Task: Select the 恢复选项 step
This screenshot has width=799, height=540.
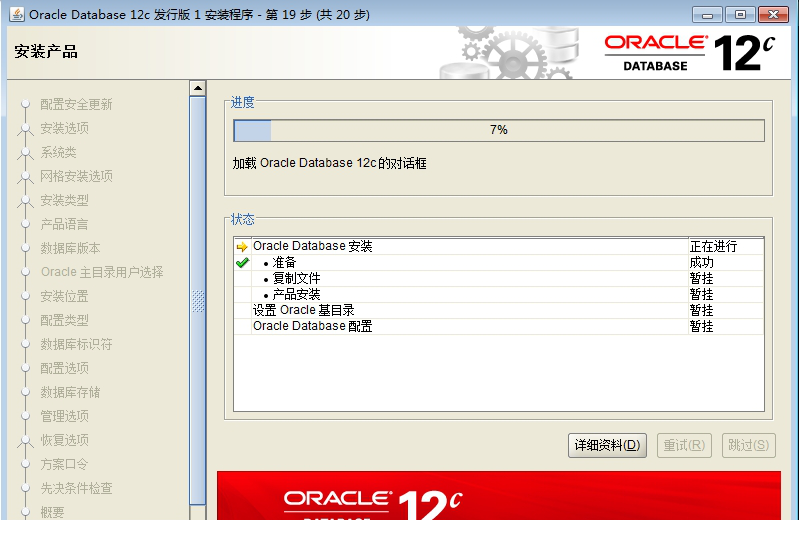Action: (64, 440)
